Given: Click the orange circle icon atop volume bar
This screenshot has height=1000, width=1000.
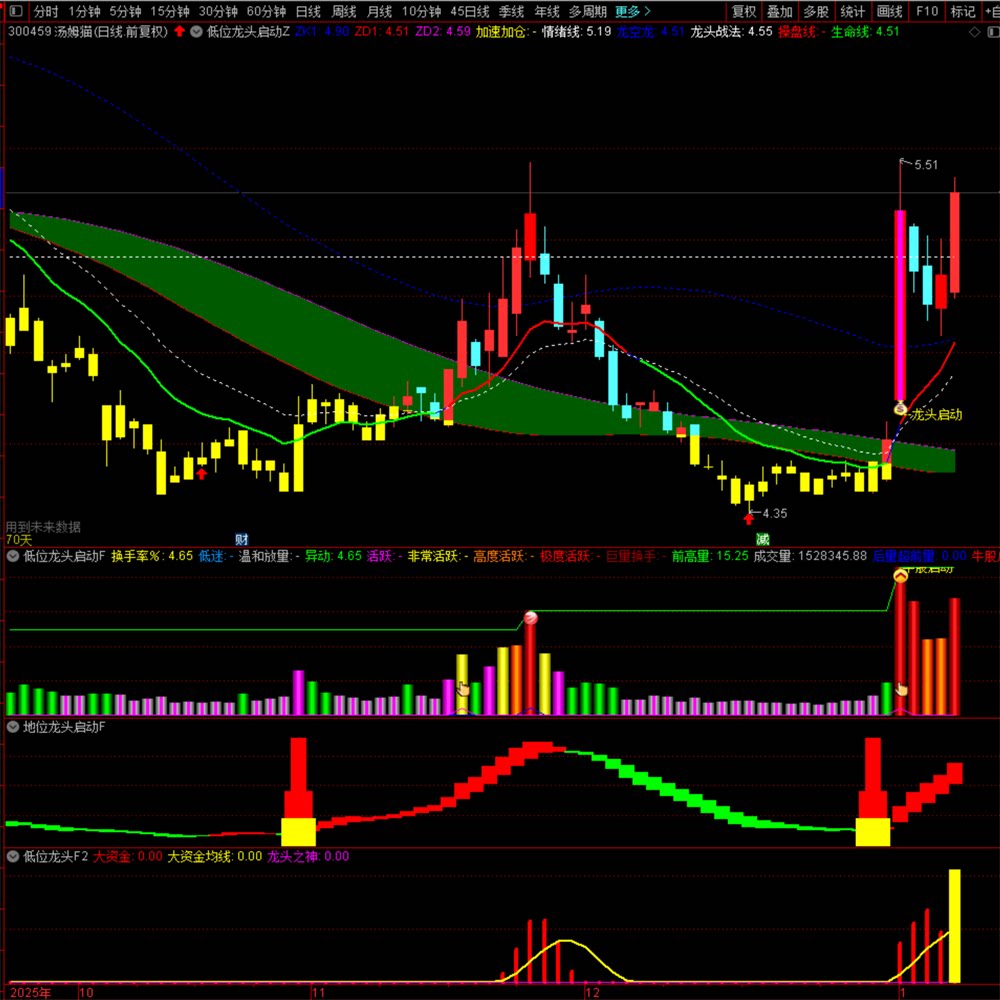Looking at the screenshot, I should tap(900, 576).
